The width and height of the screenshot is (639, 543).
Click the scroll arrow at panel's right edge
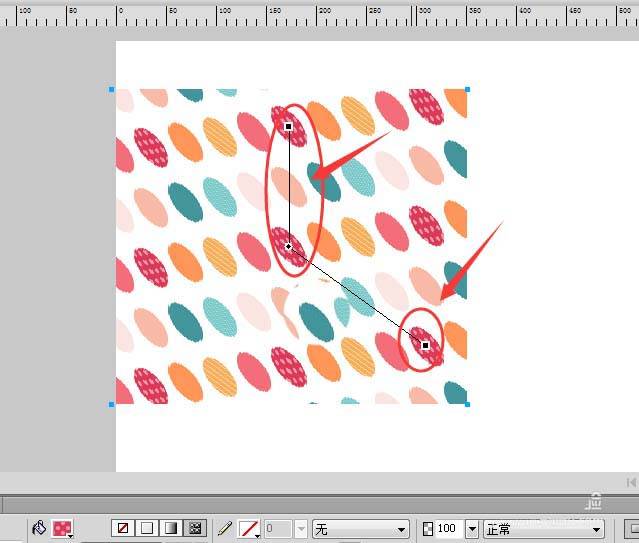(631, 481)
